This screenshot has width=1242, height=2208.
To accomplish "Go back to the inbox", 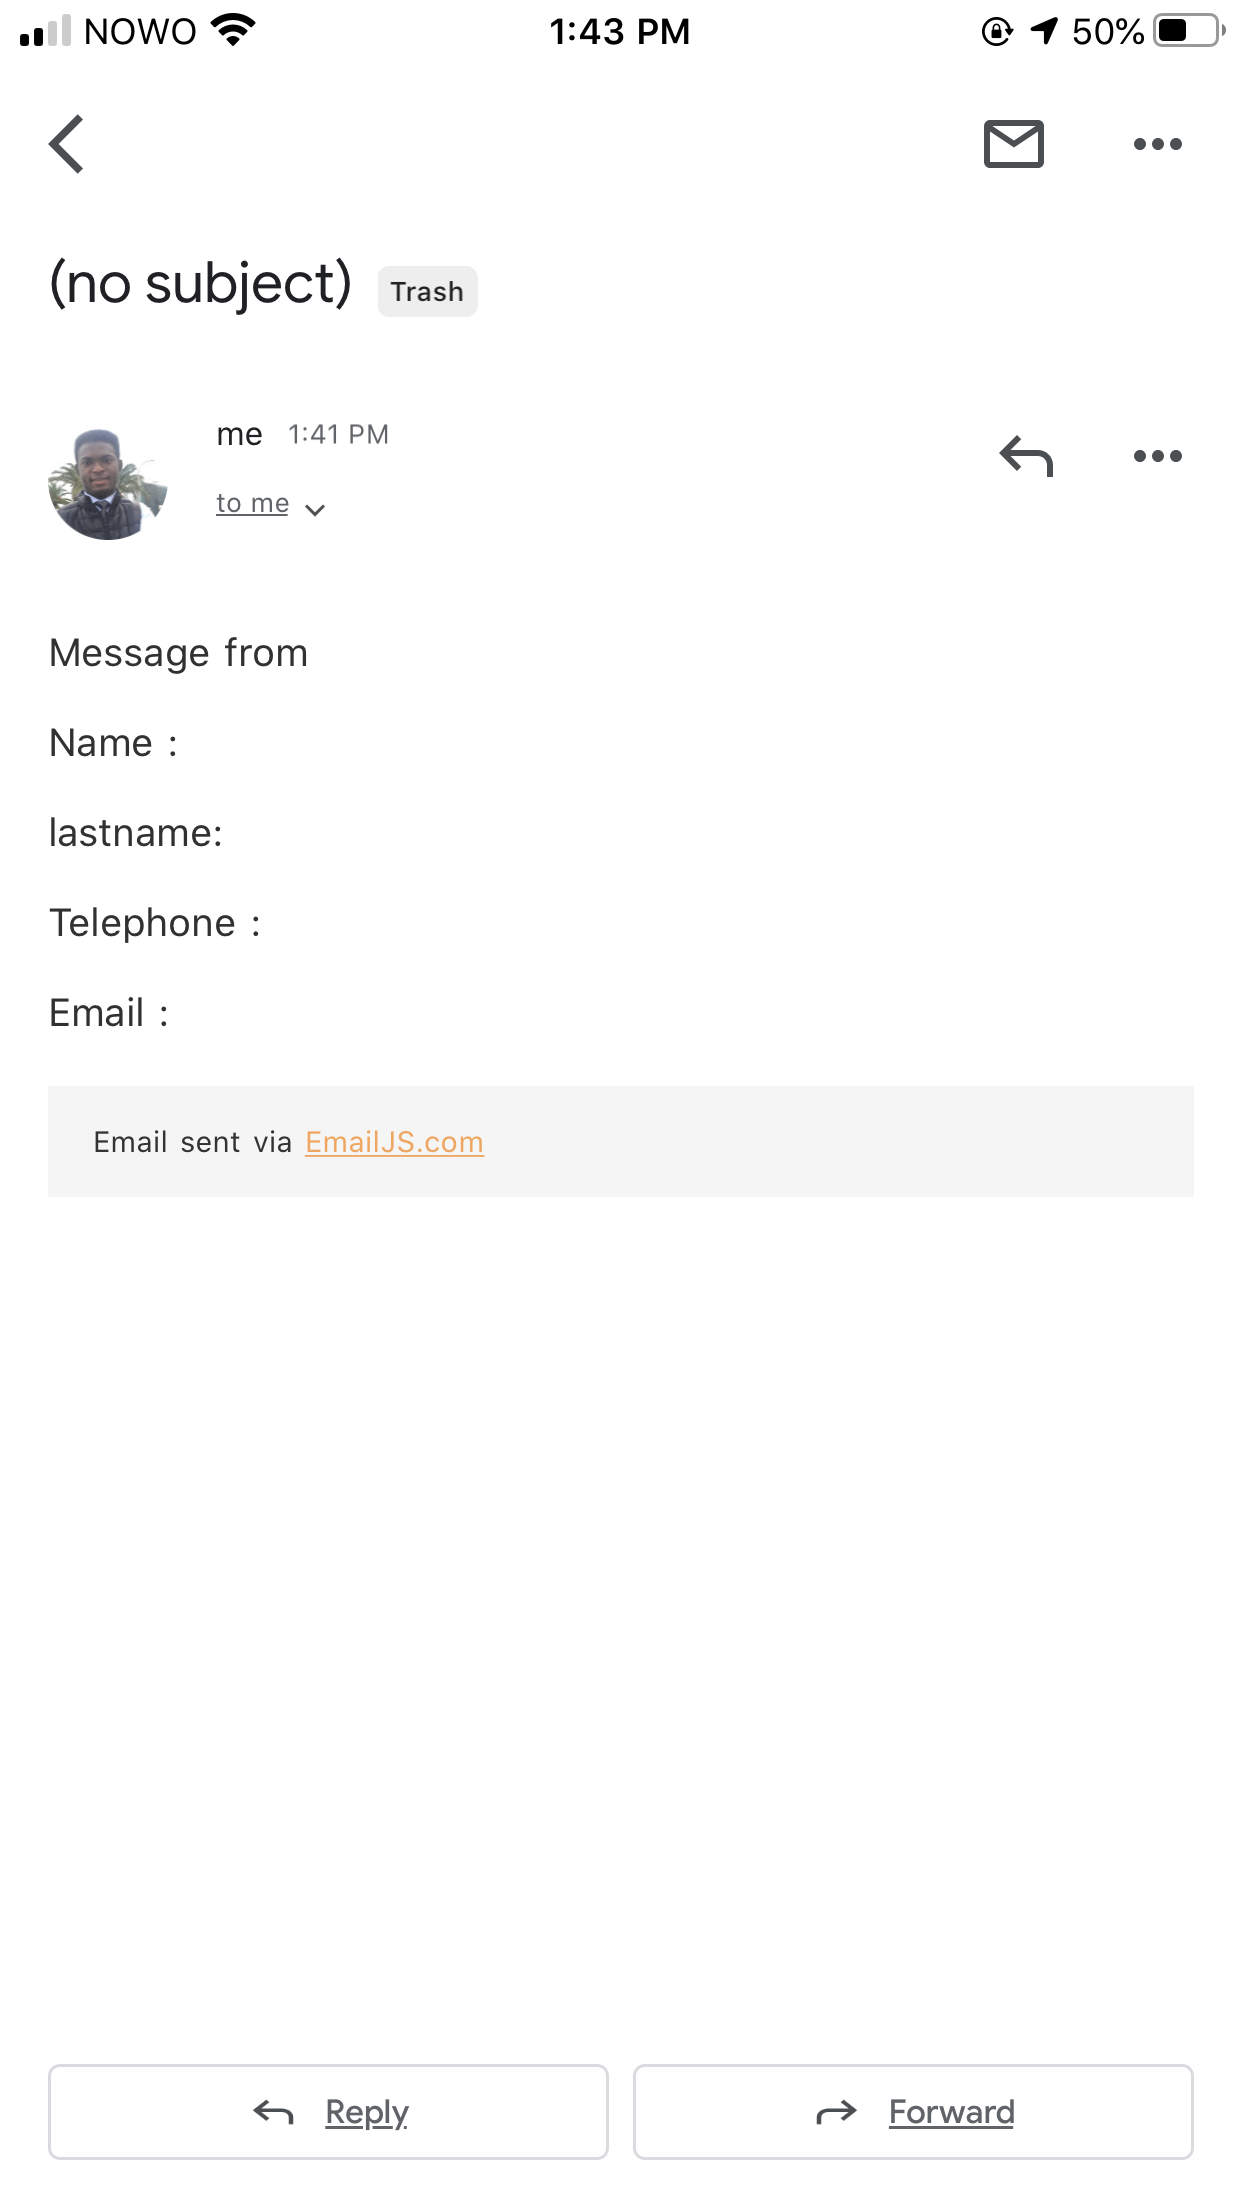I will point(65,143).
